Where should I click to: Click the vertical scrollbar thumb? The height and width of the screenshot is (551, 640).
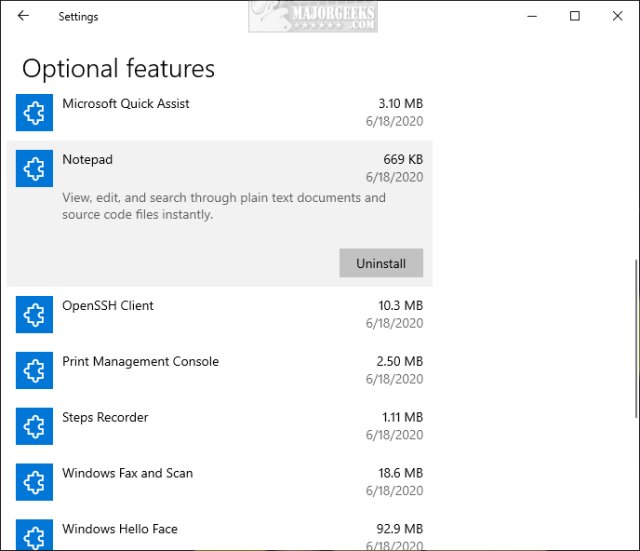point(636,340)
